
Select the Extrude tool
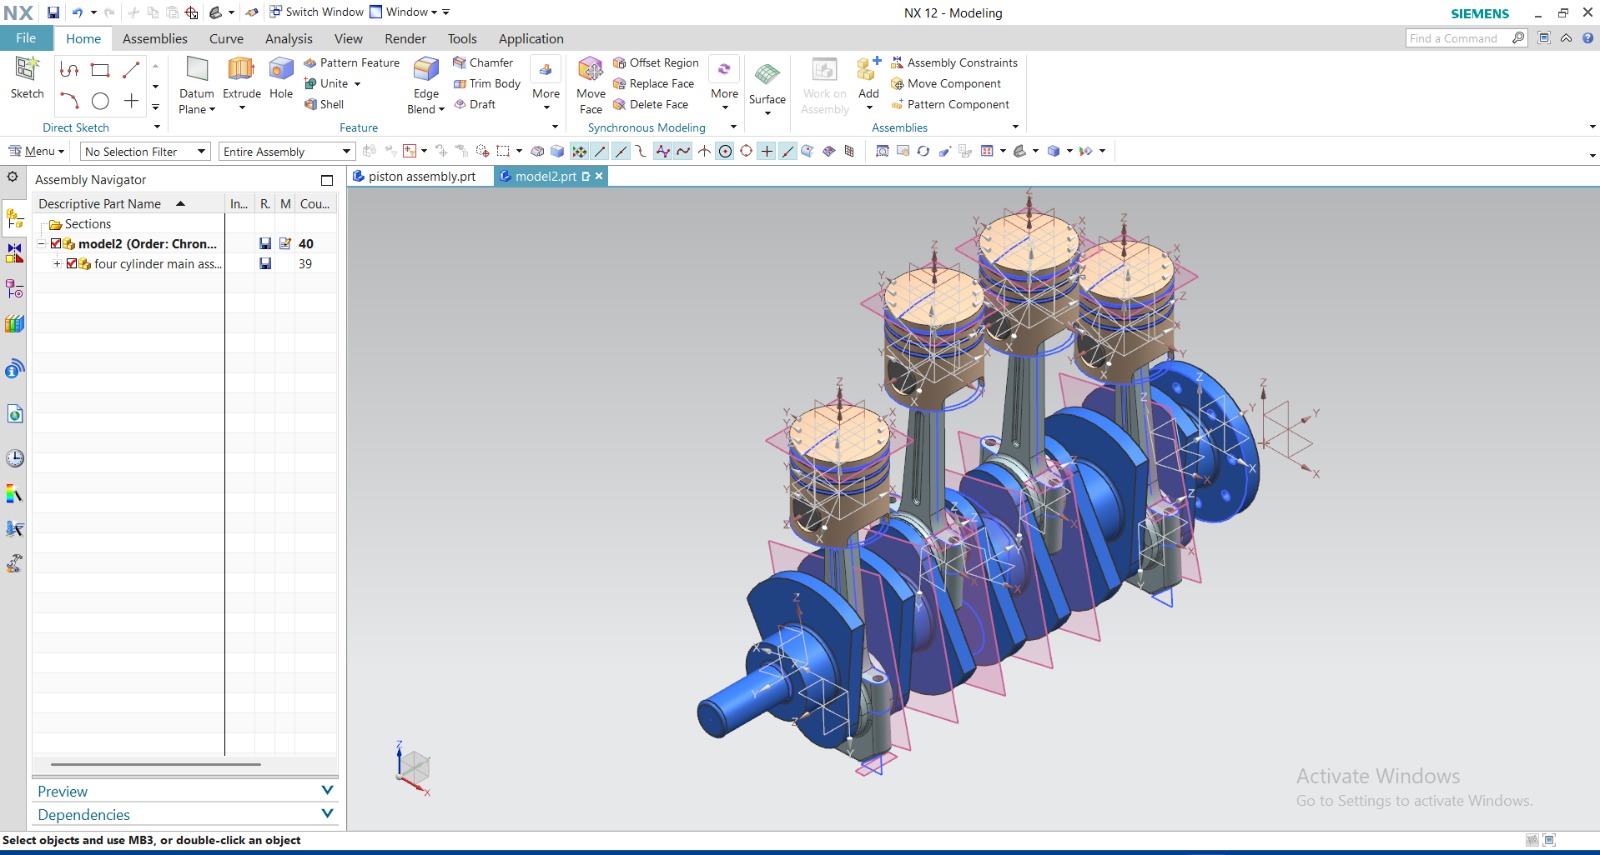[241, 70]
